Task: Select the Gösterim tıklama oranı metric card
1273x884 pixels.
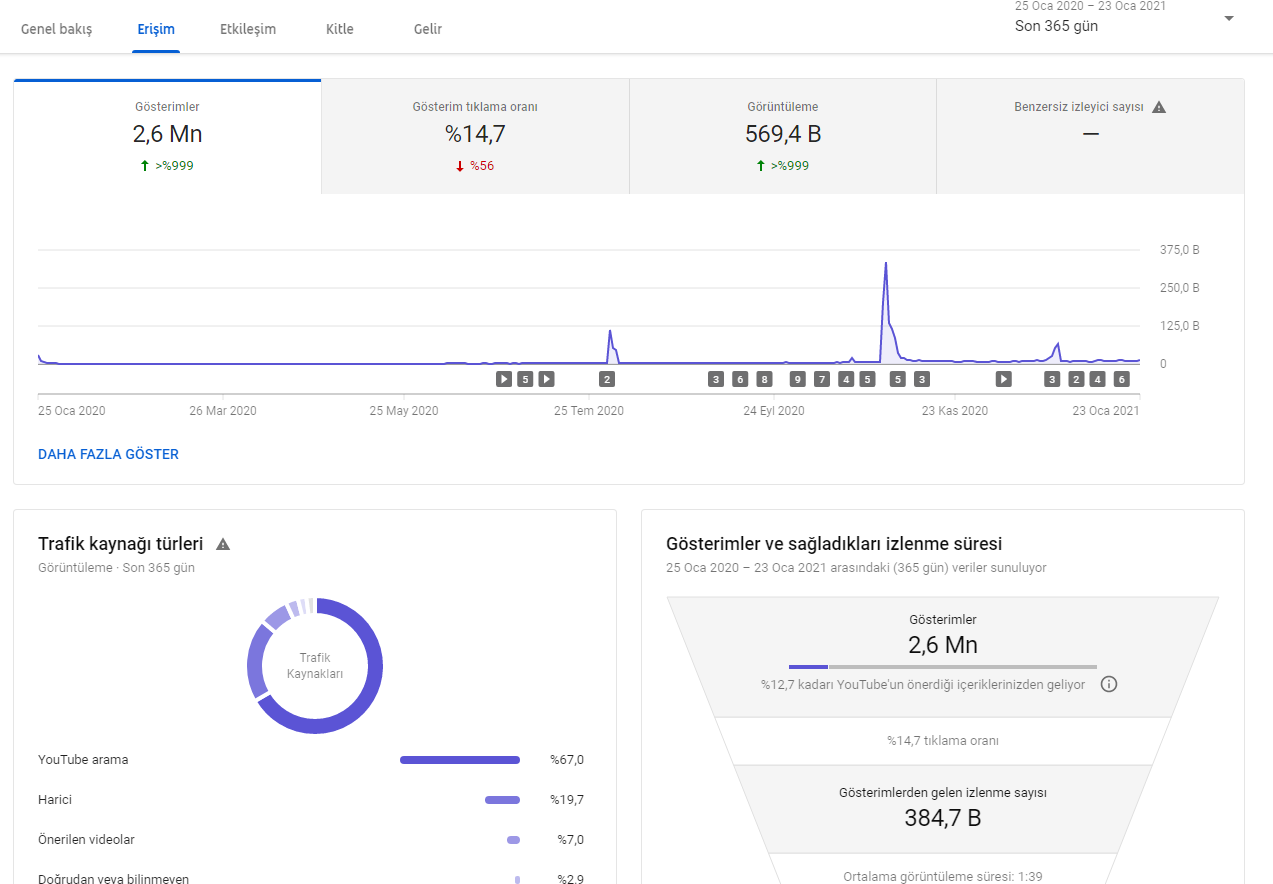Action: [x=475, y=137]
